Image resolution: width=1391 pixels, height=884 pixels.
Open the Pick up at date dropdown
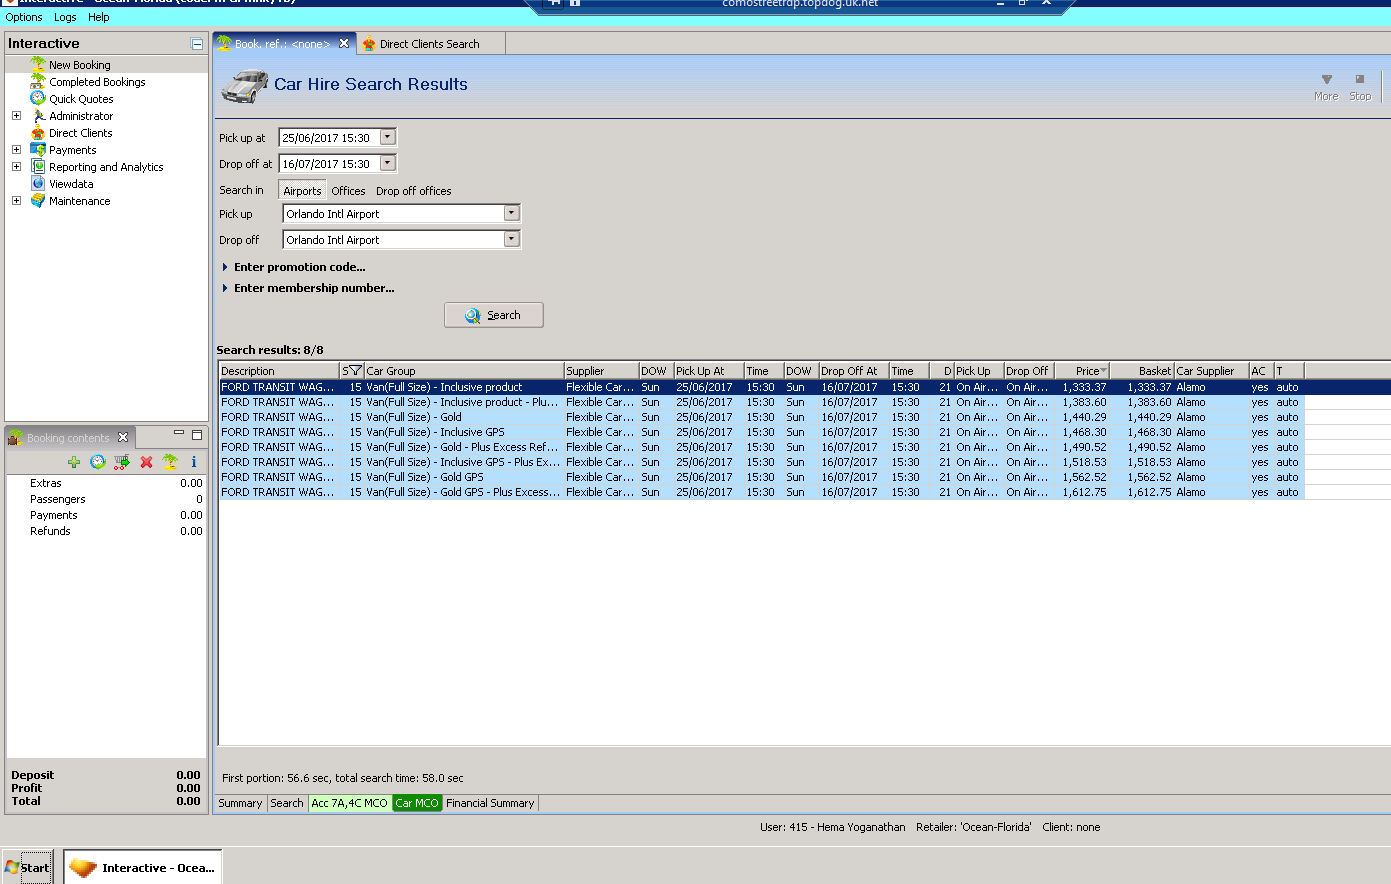click(388, 137)
